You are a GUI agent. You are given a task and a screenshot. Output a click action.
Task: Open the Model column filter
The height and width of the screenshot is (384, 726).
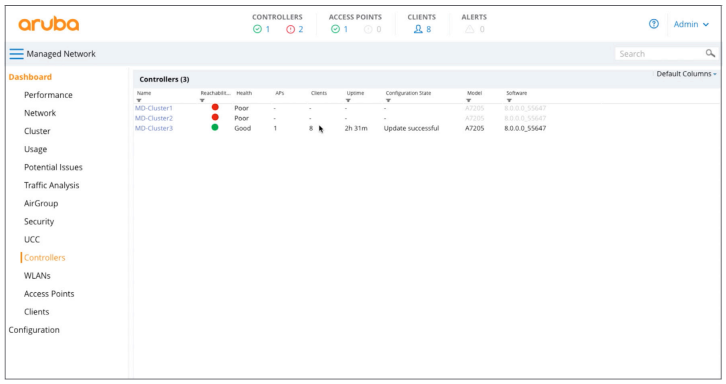[469, 100]
